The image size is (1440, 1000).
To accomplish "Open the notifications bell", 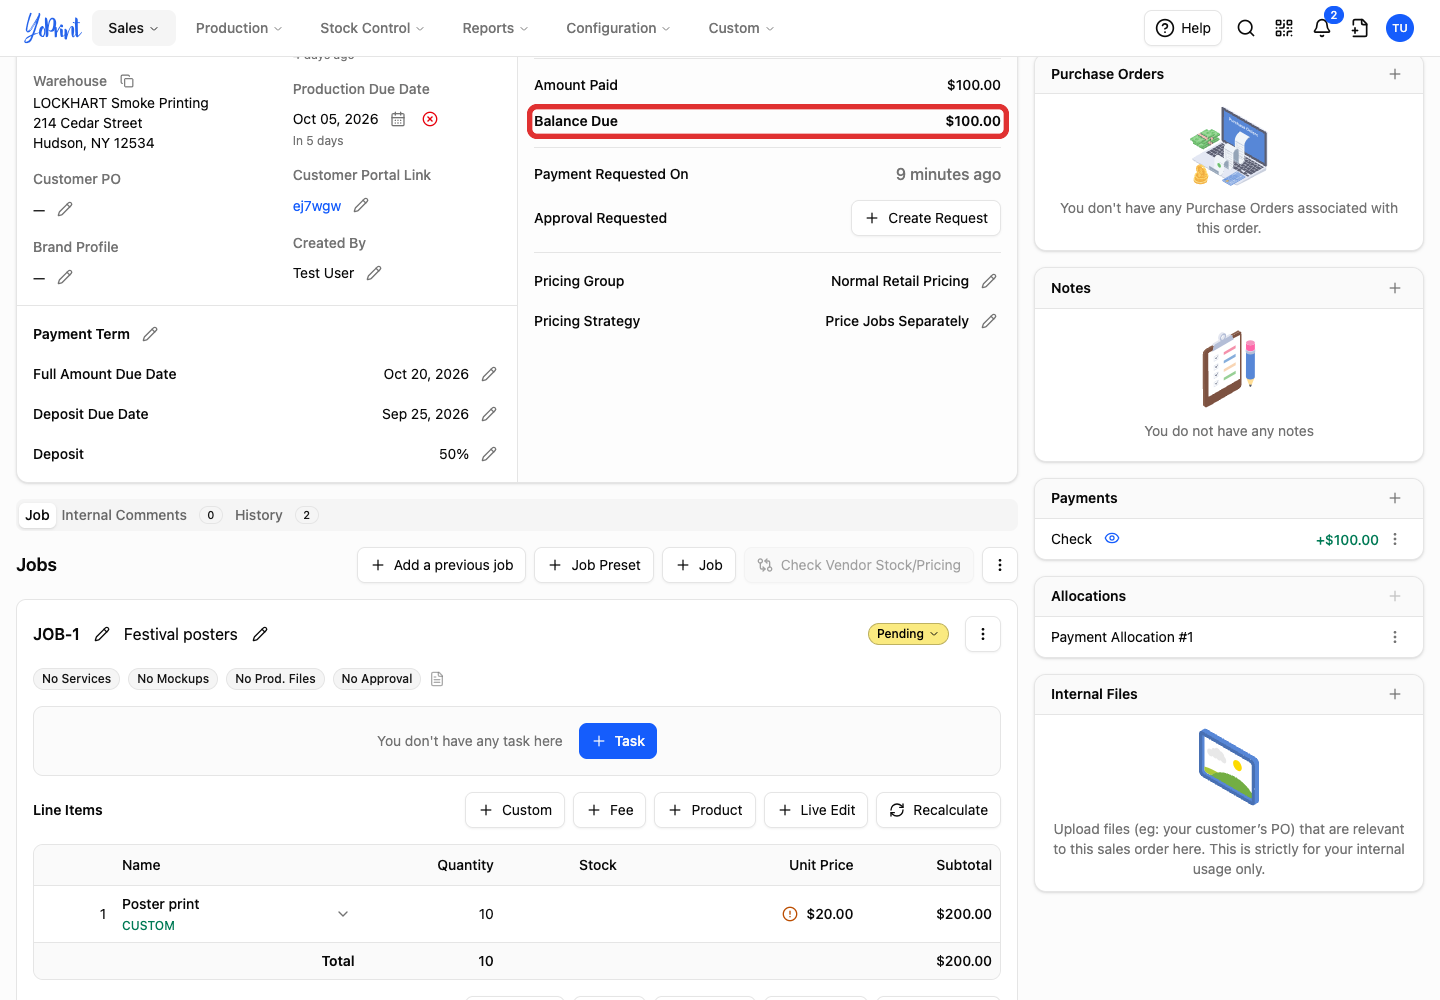I will tap(1322, 28).
